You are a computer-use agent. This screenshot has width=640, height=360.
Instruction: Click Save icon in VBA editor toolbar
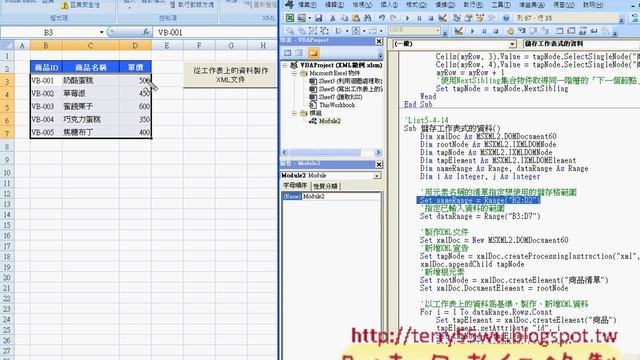click(x=318, y=18)
